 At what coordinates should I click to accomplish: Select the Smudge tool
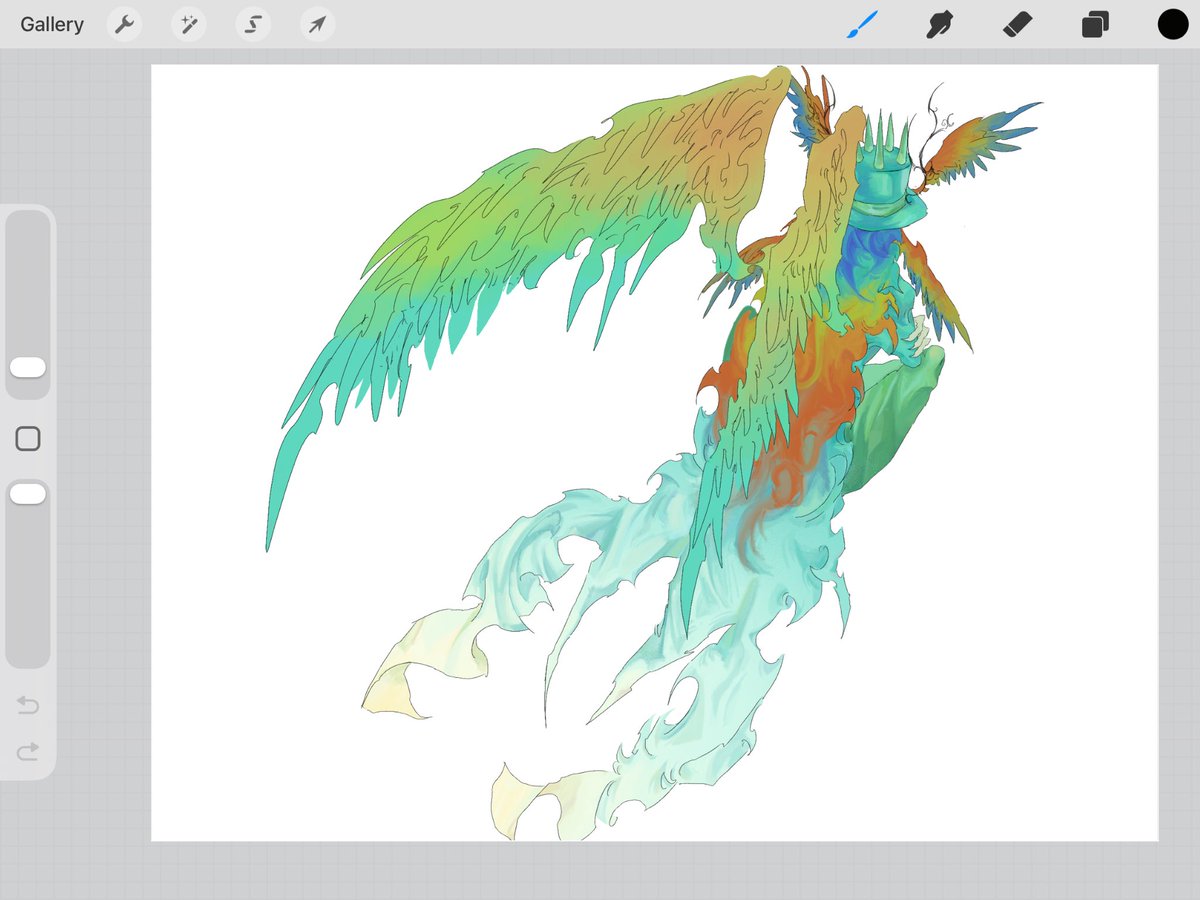click(x=938, y=25)
